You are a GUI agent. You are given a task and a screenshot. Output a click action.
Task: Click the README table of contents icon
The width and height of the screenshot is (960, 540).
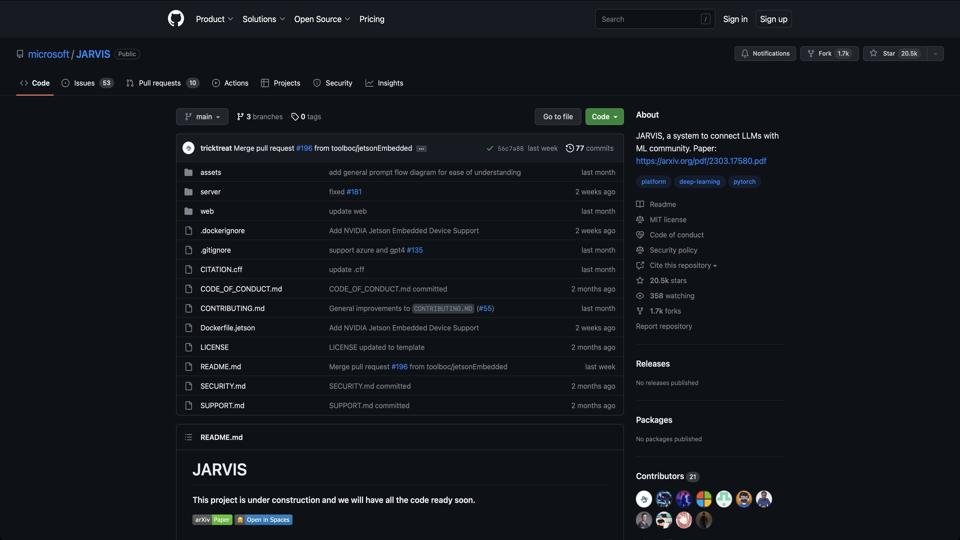click(188, 437)
